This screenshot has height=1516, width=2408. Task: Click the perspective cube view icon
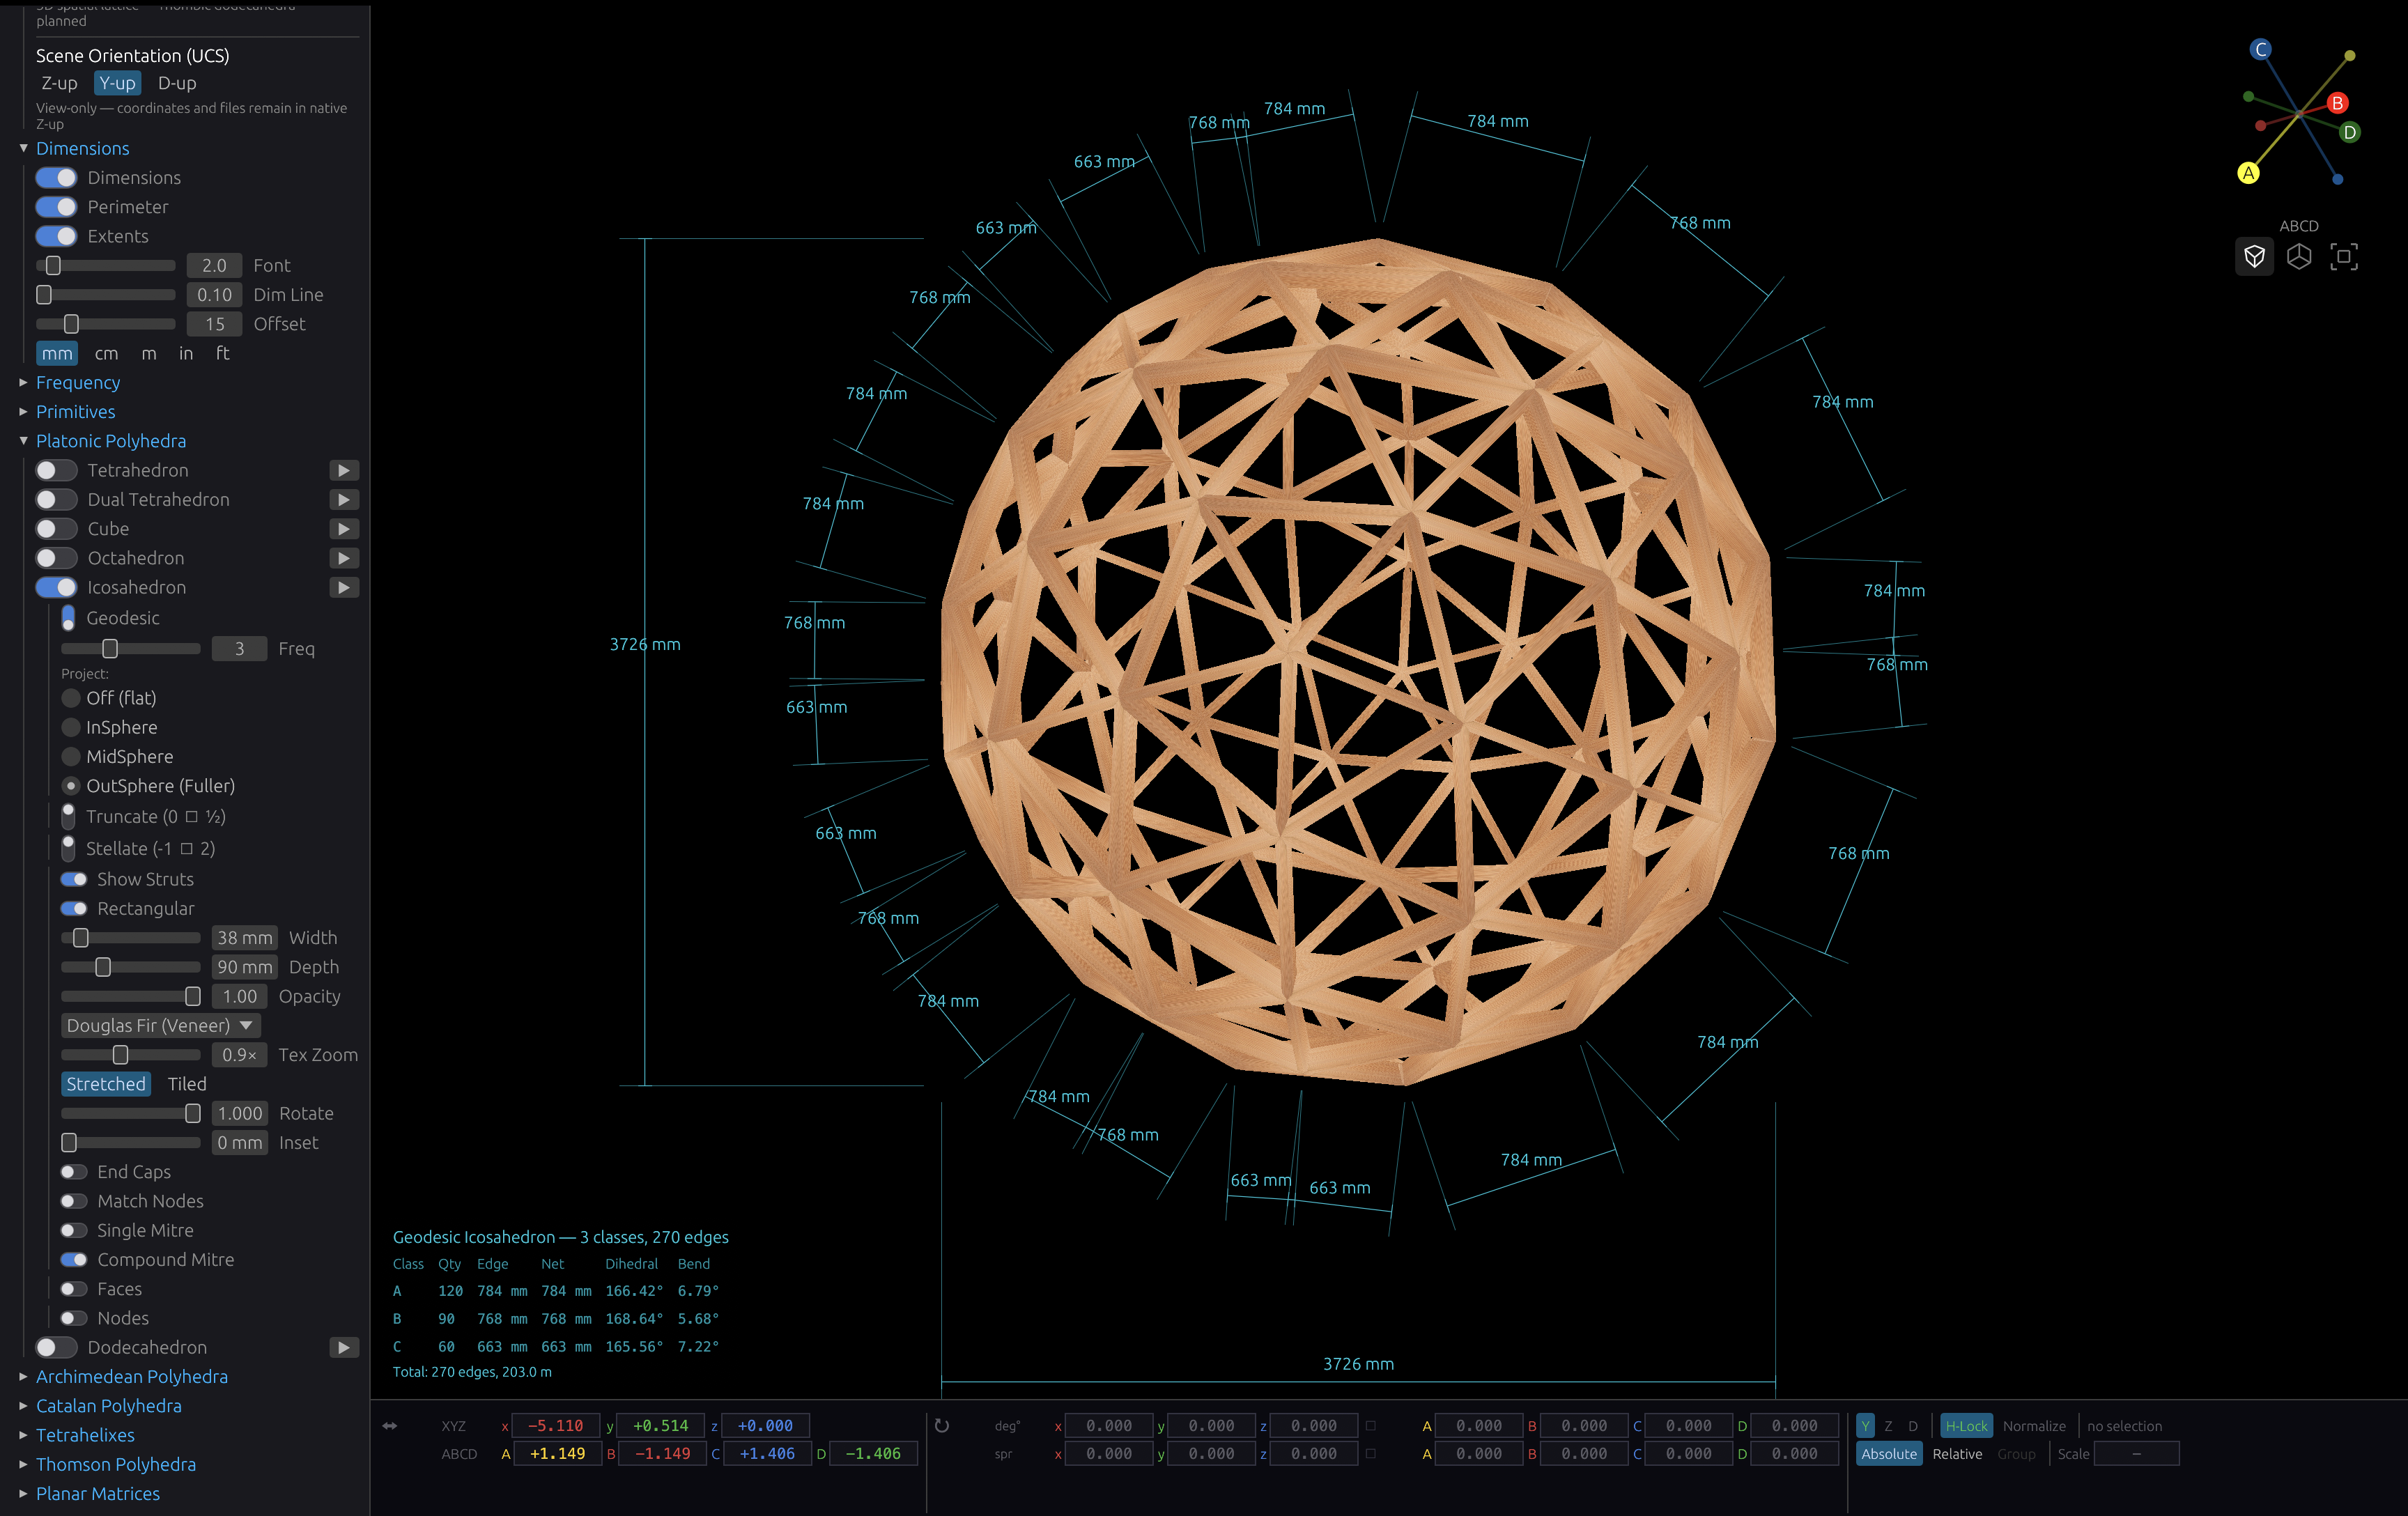coord(2254,257)
